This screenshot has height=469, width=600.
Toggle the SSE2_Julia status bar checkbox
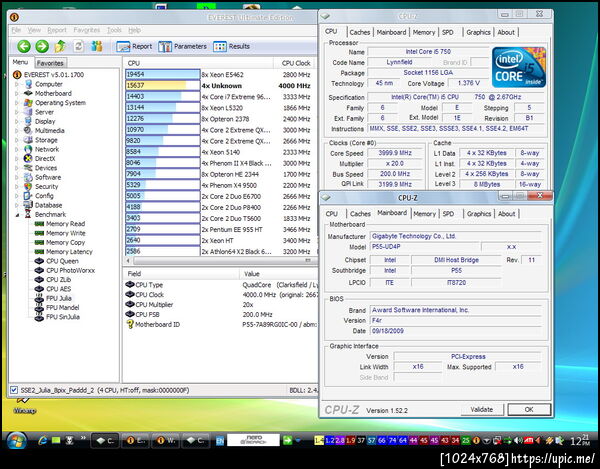pos(13,390)
